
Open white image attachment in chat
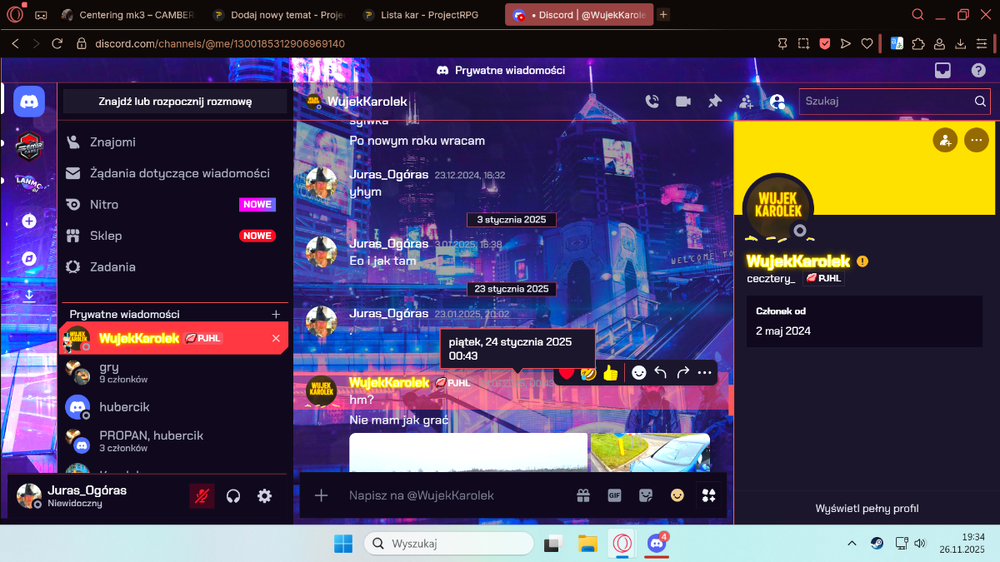(468, 452)
